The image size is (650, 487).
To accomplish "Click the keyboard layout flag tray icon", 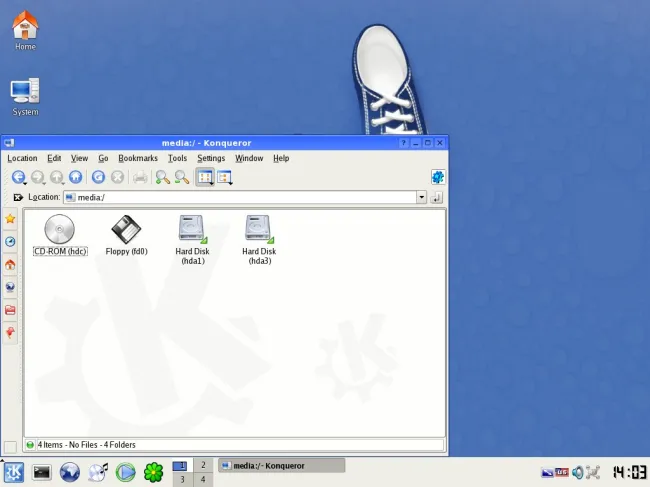I will (562, 472).
